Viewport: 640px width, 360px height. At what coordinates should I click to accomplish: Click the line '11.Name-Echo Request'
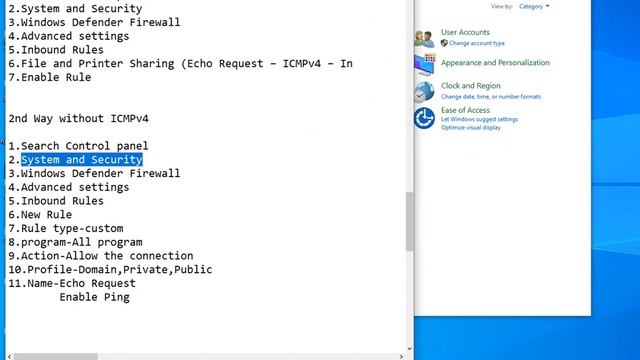(x=72, y=283)
